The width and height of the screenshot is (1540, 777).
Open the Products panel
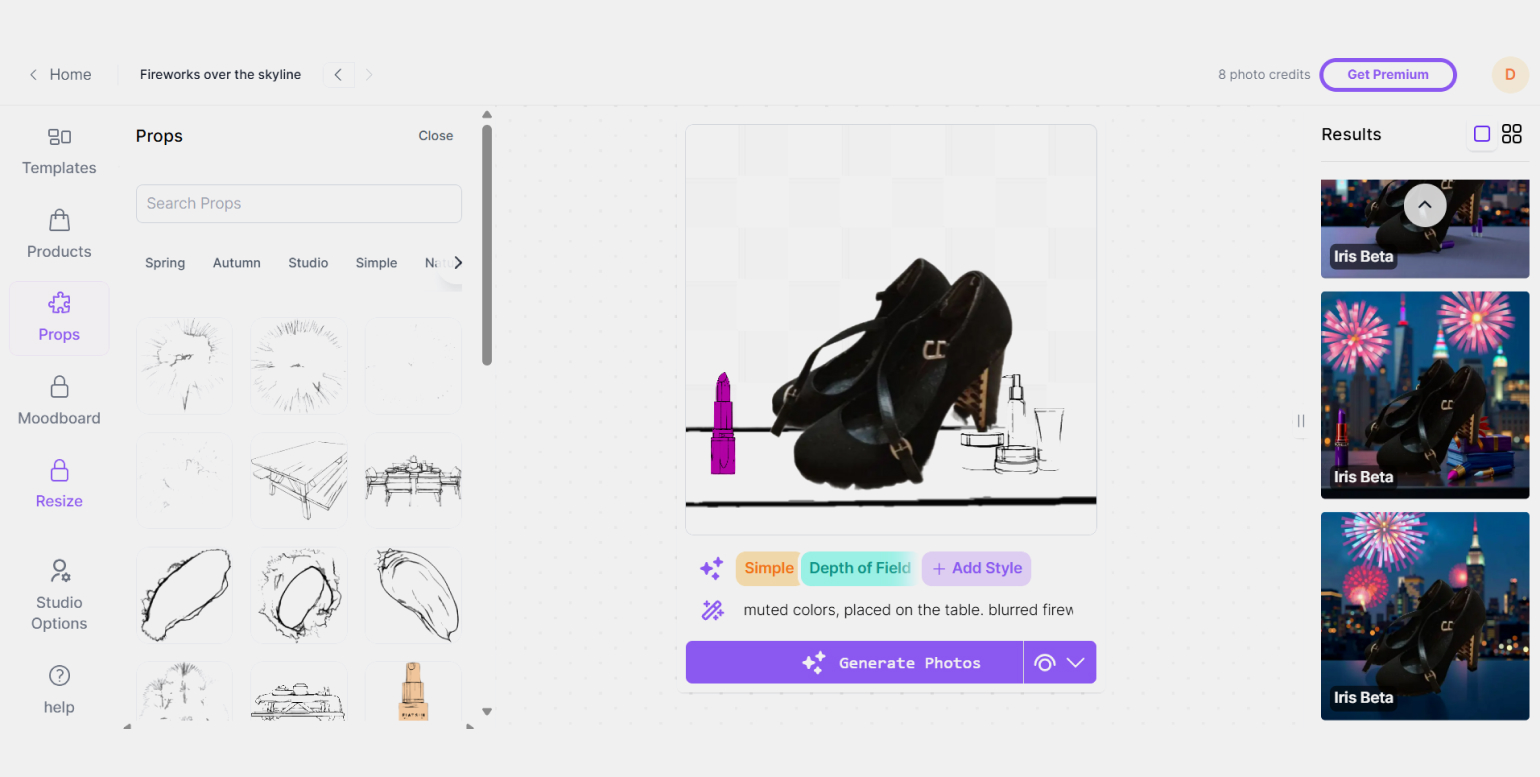59,235
